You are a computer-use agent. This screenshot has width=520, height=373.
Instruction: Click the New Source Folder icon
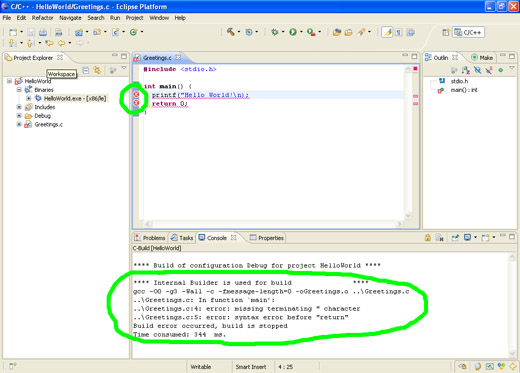(x=97, y=32)
